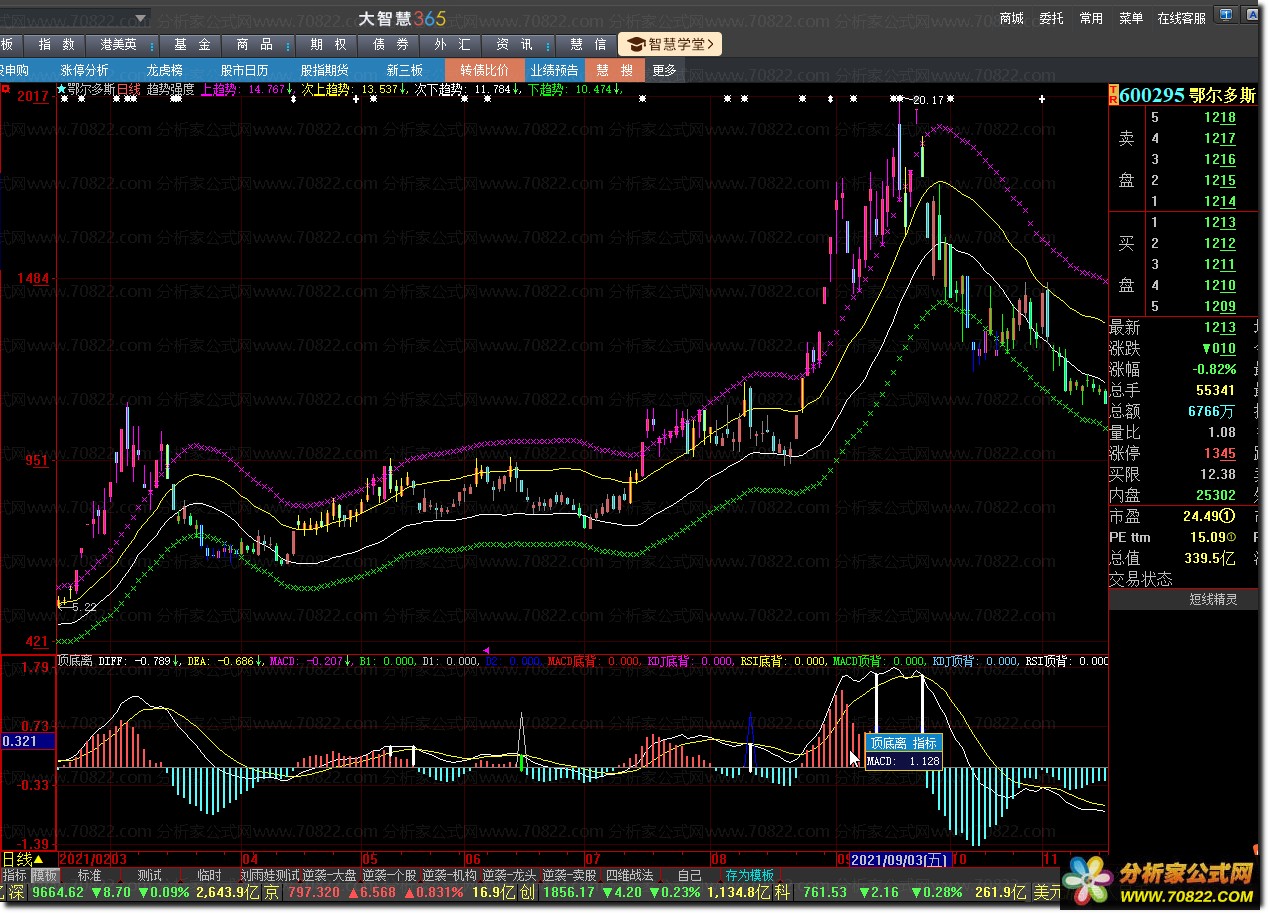The height and width of the screenshot is (913, 1270).
Task: Open 新三板 sub-tab
Action: [404, 70]
